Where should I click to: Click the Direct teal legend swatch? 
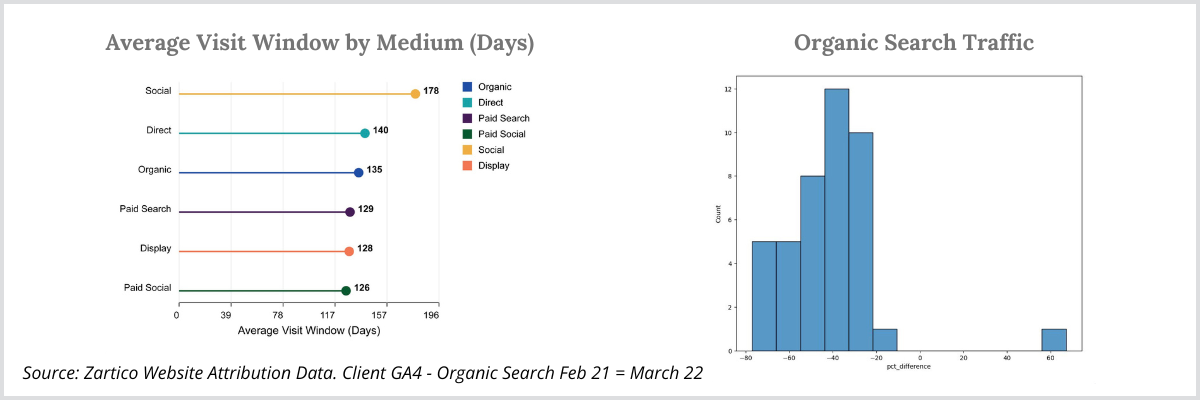[467, 102]
